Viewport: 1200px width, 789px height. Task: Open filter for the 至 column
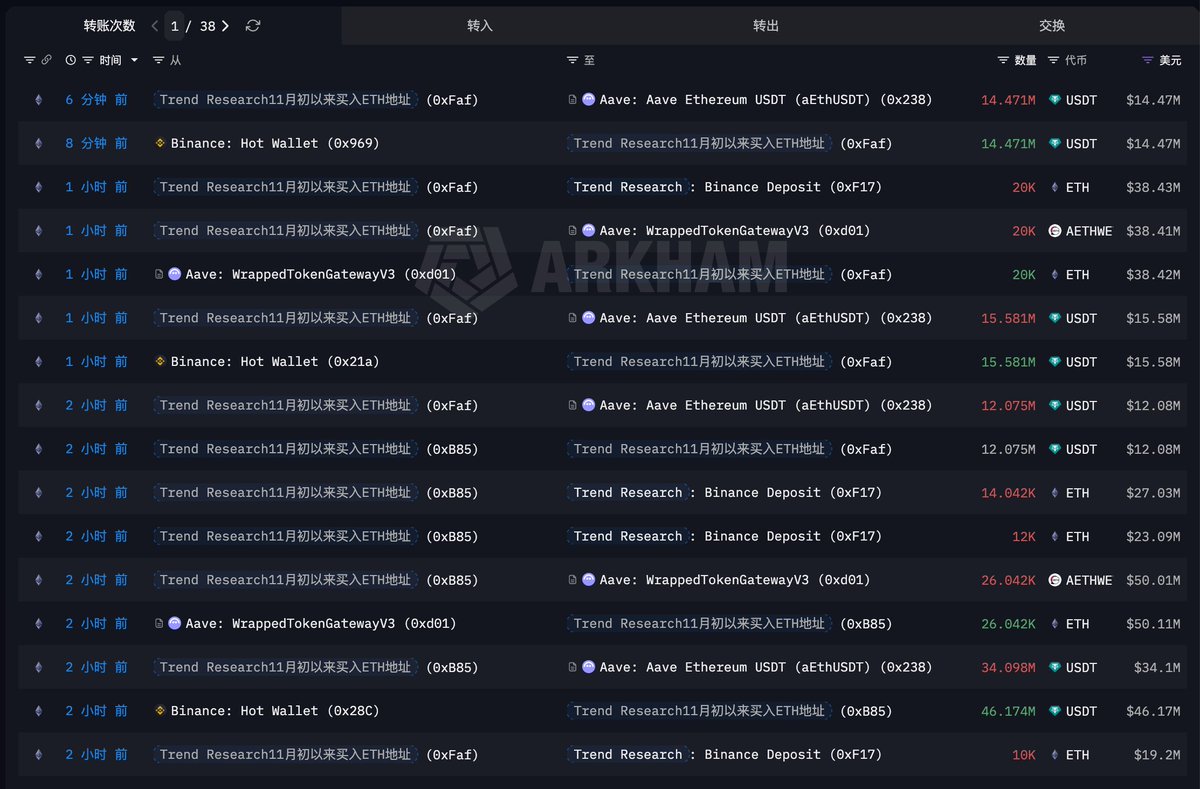tap(572, 61)
